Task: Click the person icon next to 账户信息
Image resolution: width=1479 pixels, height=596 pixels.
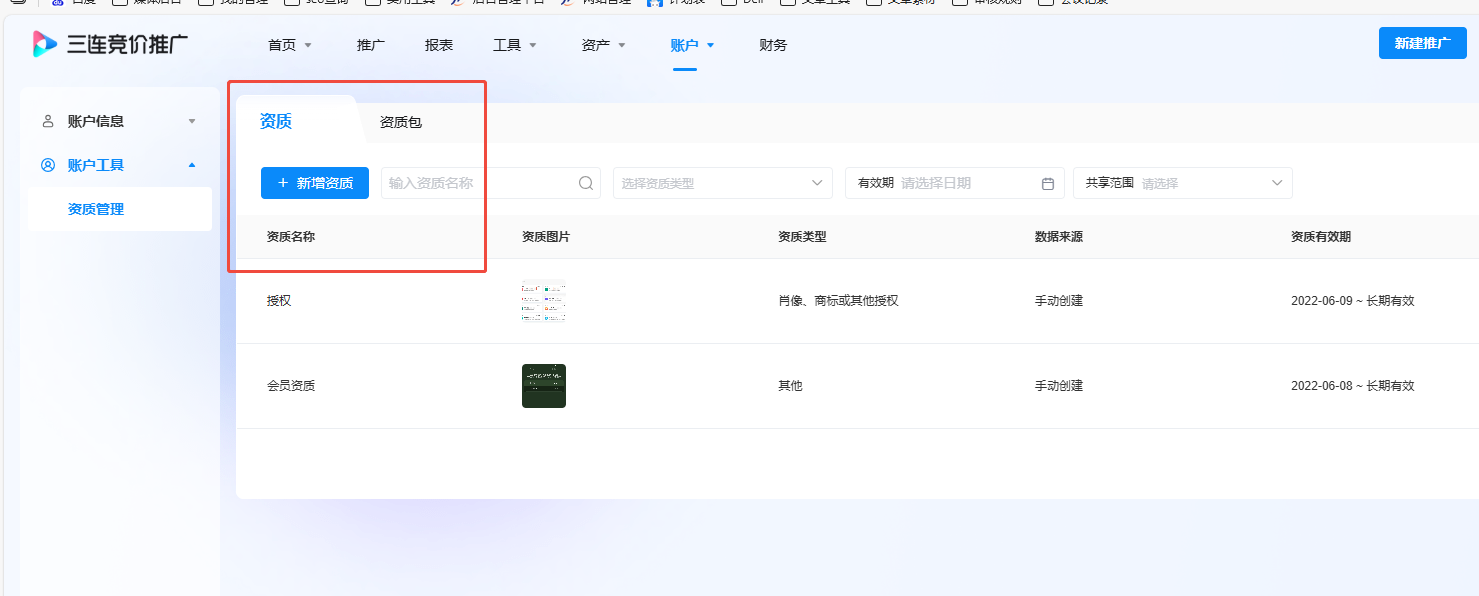Action: tap(47, 120)
